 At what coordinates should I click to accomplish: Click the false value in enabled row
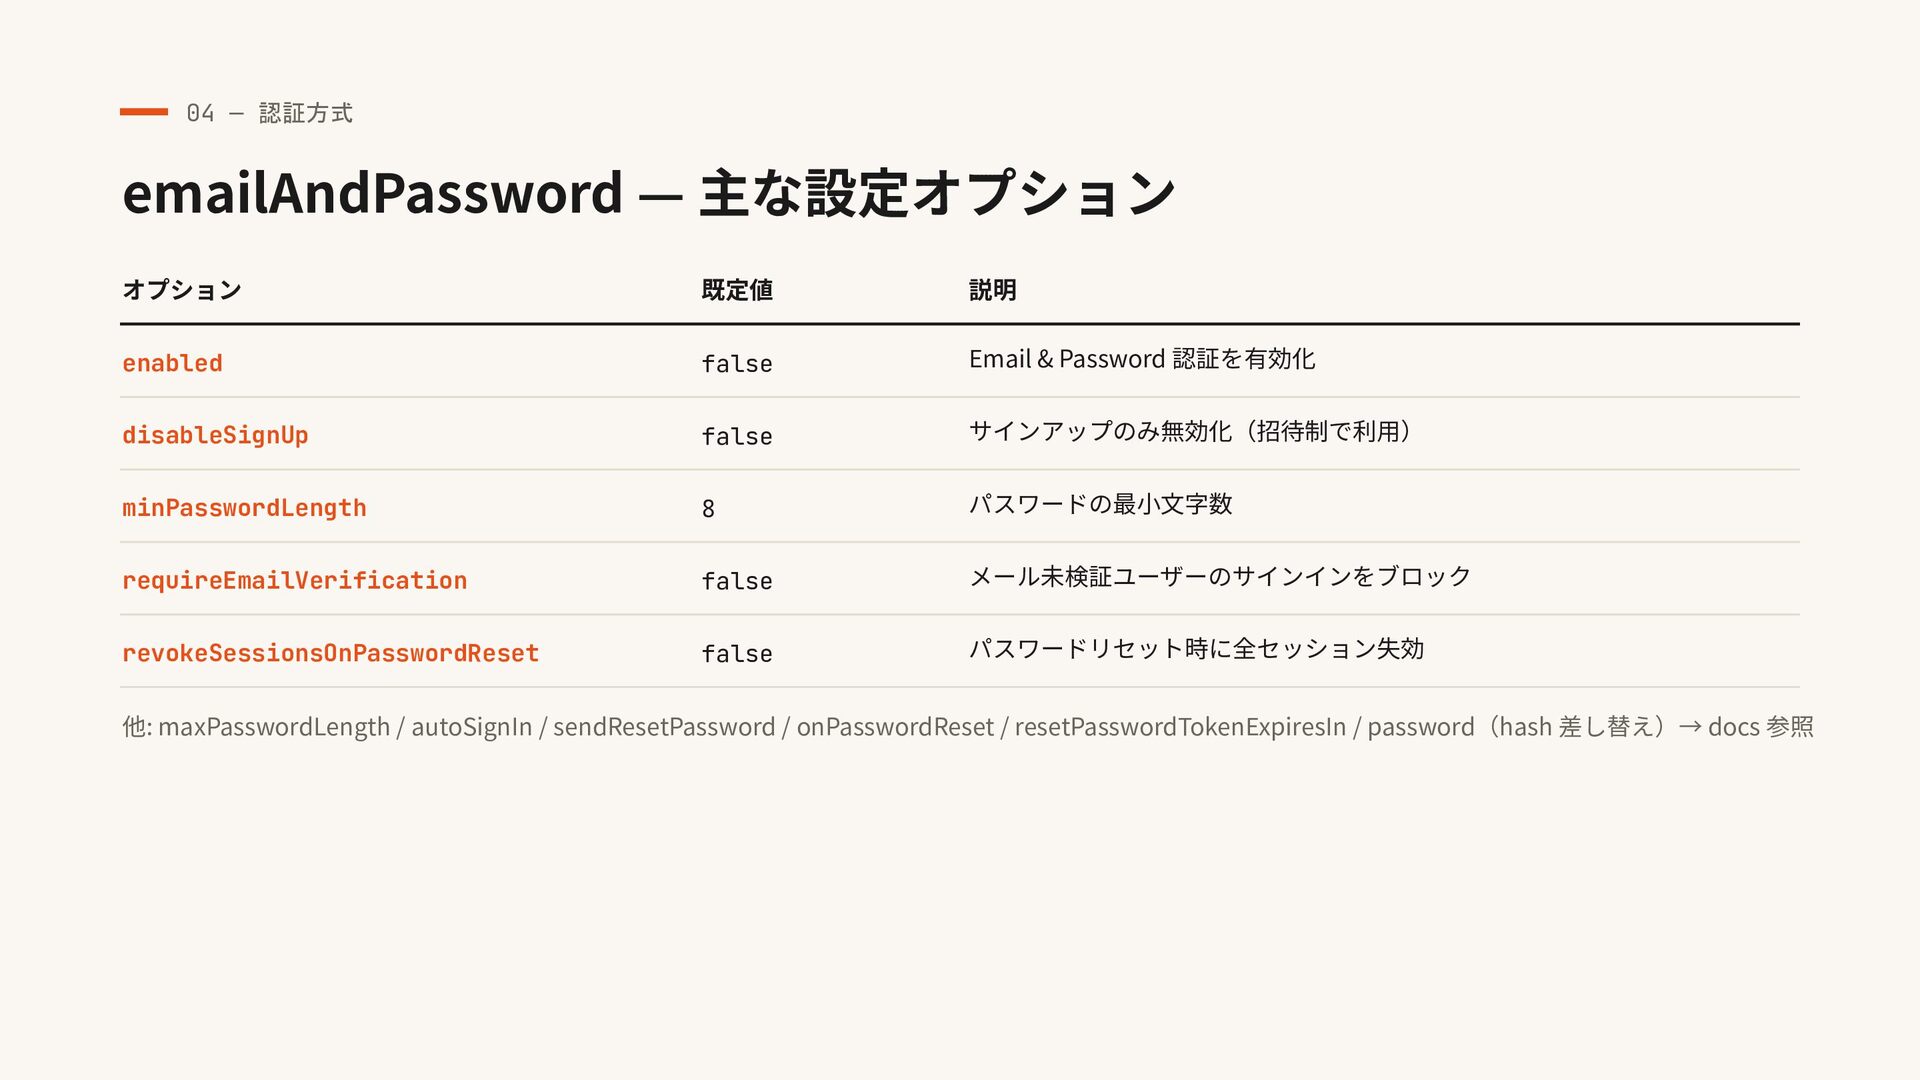pyautogui.click(x=737, y=364)
